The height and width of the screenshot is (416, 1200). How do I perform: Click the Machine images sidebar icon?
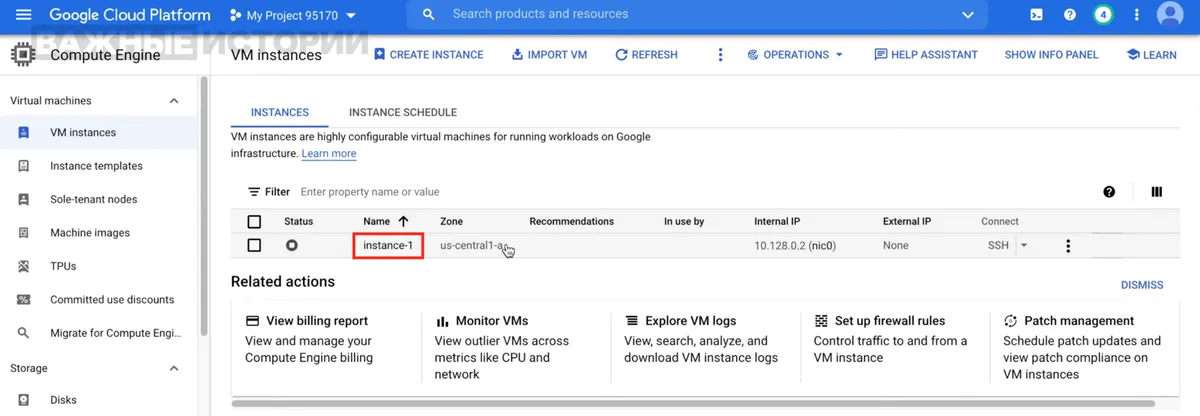click(24, 233)
